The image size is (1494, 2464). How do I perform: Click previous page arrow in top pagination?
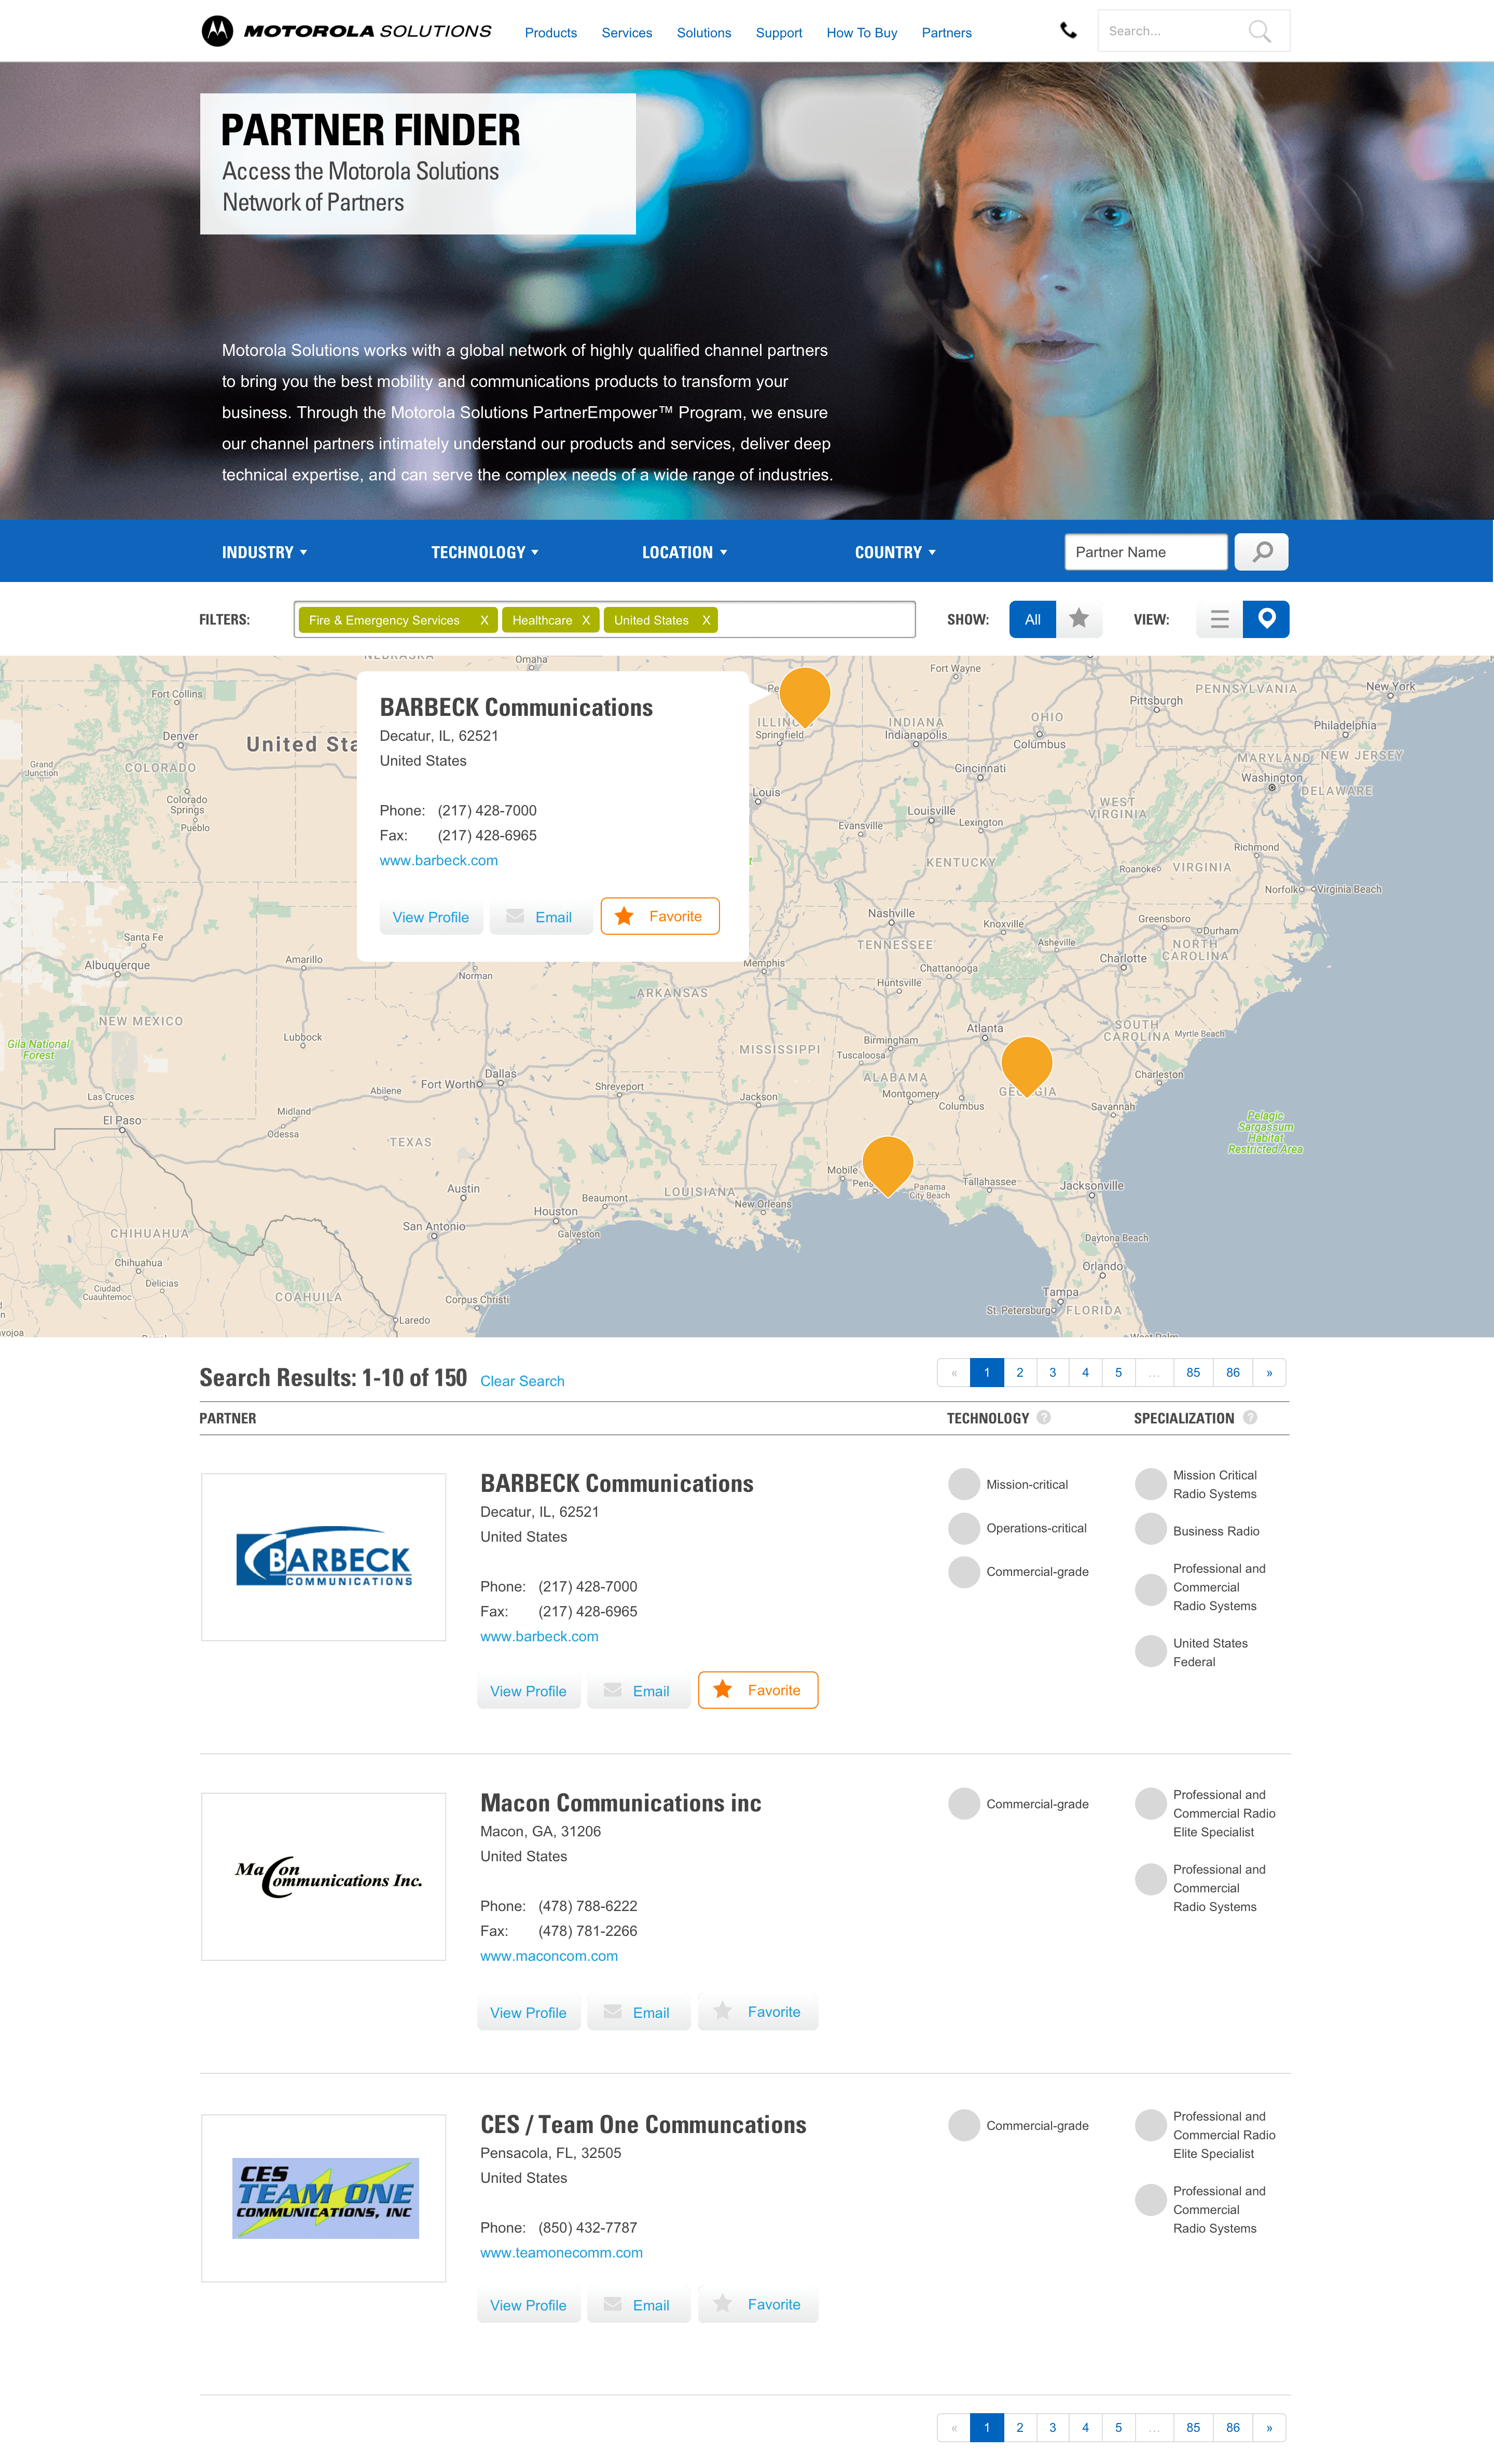click(954, 1372)
